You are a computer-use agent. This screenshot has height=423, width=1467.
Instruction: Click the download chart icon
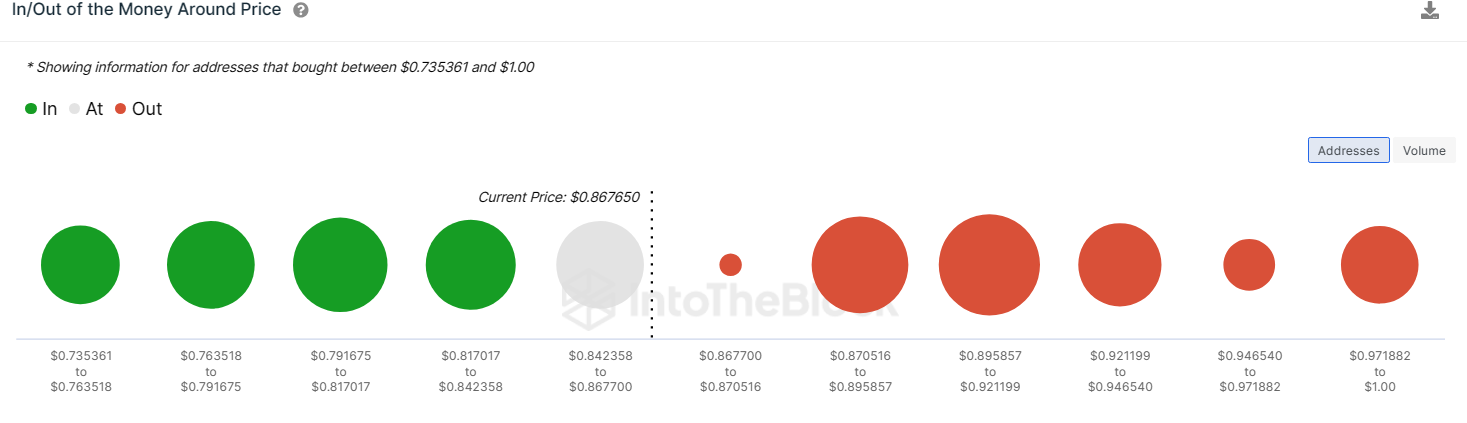(1429, 11)
